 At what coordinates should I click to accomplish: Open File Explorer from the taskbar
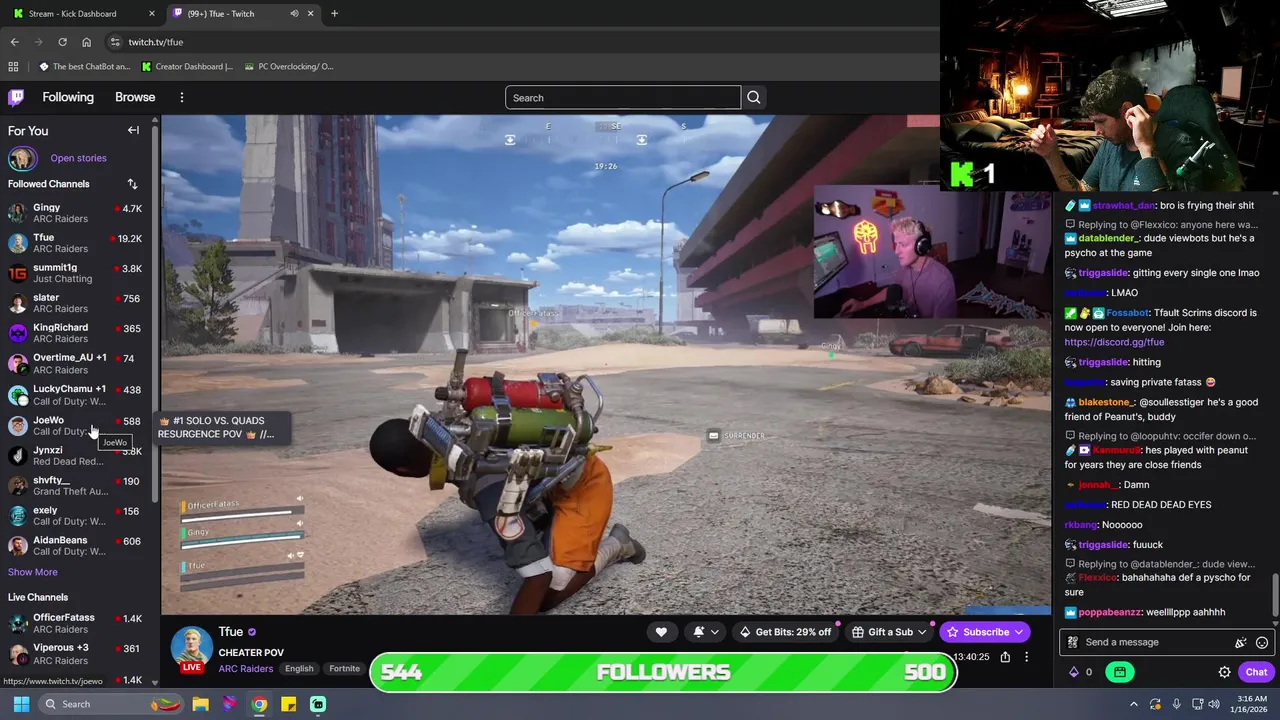(x=200, y=704)
